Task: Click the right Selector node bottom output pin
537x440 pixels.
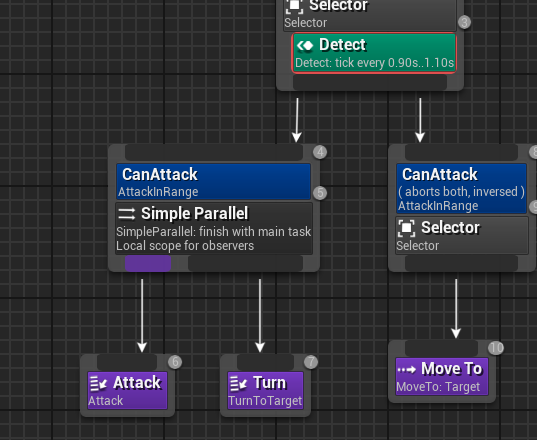Action: tap(461, 263)
